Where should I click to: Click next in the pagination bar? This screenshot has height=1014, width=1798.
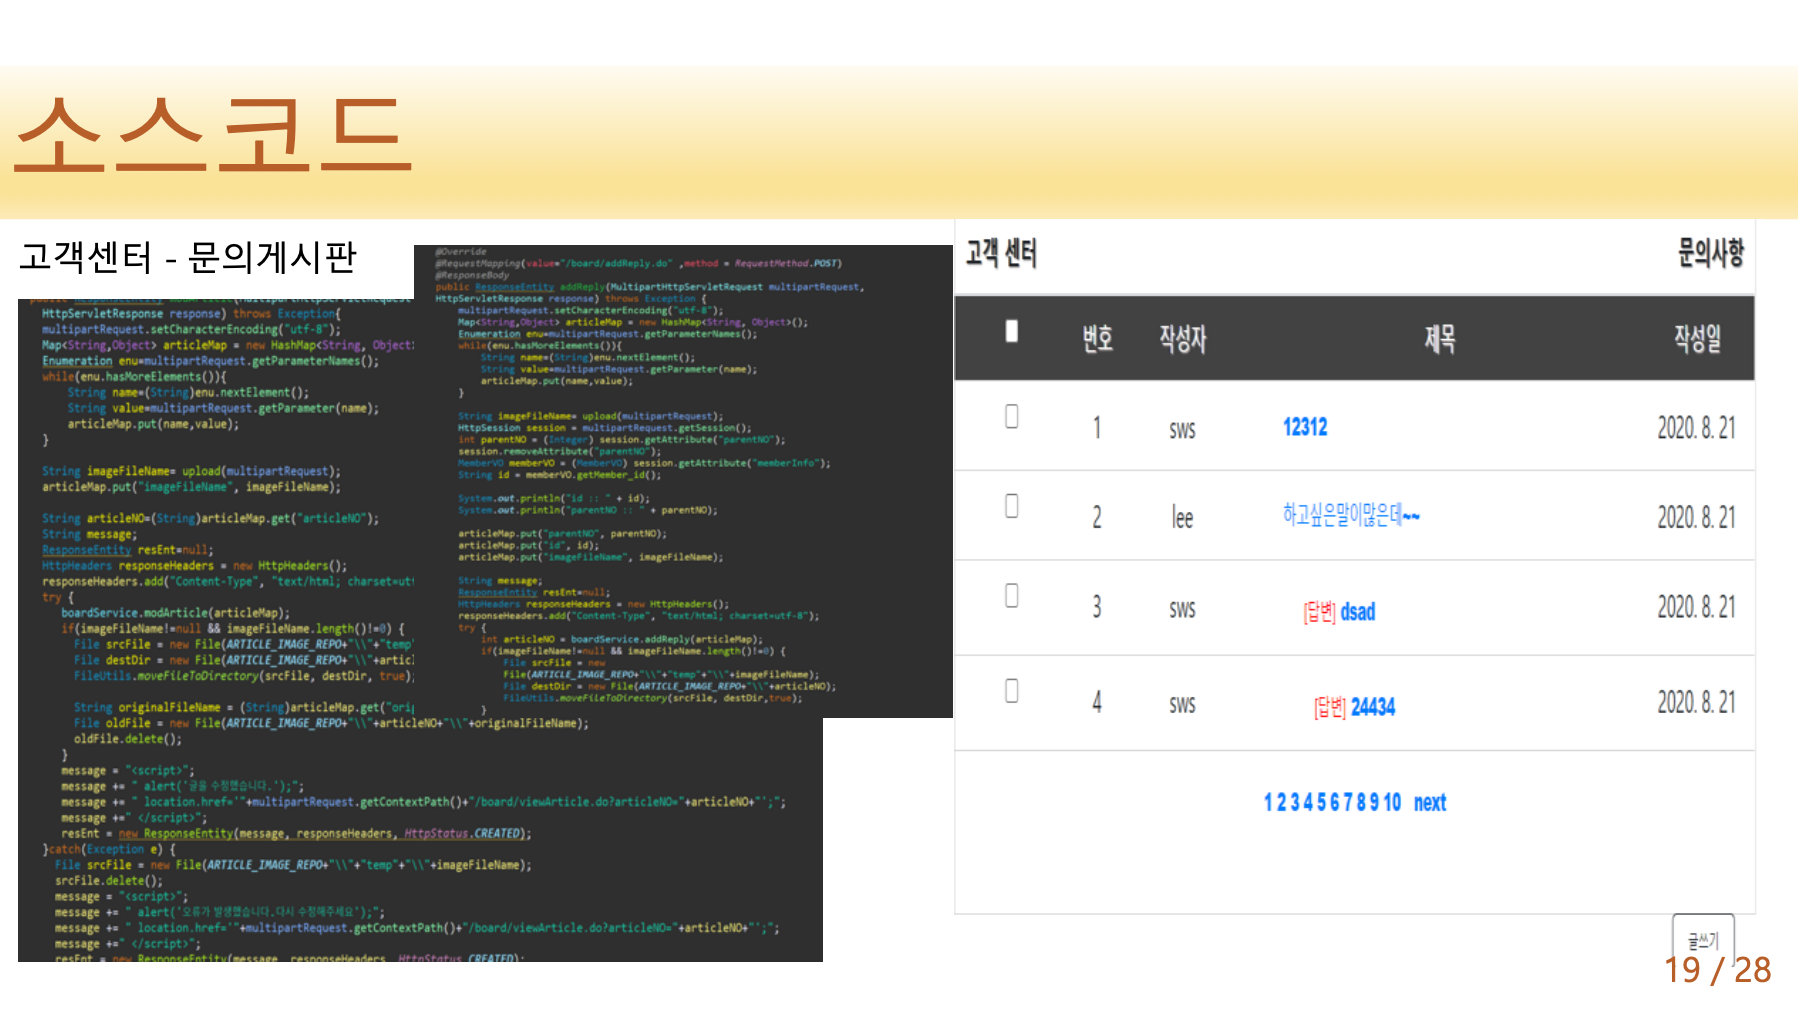pos(1429,802)
